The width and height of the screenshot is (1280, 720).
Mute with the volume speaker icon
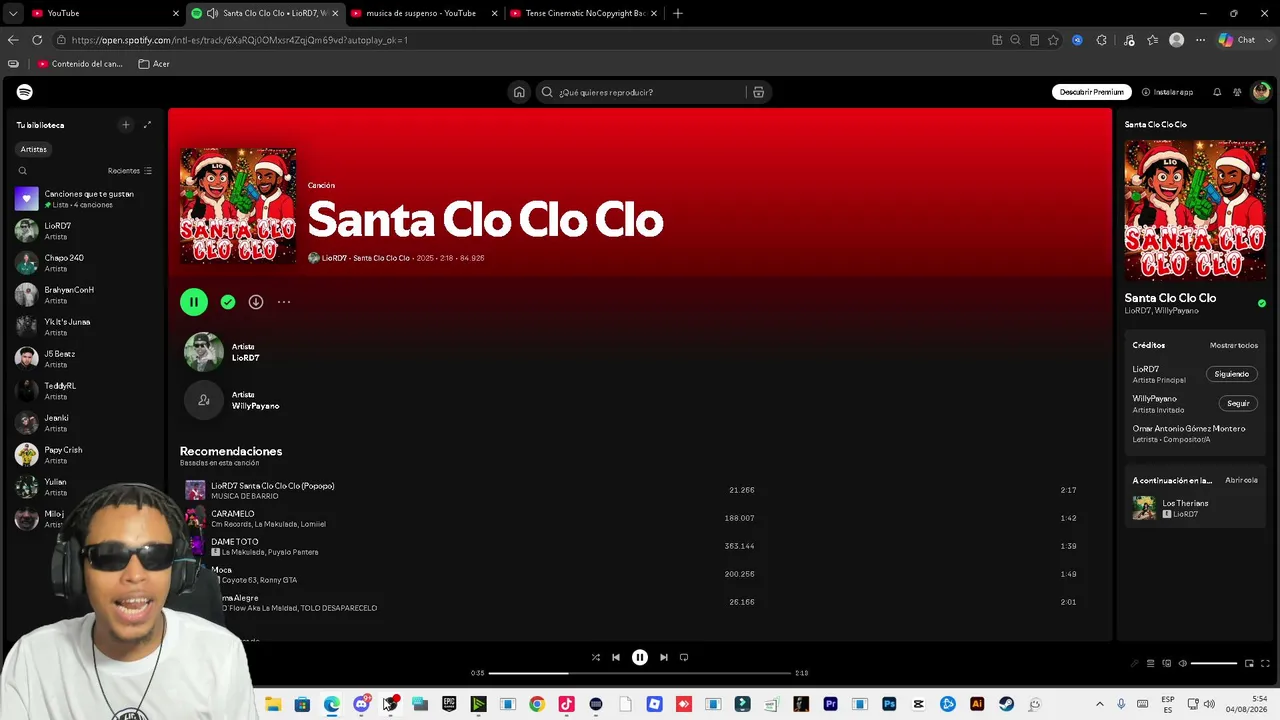click(1182, 663)
